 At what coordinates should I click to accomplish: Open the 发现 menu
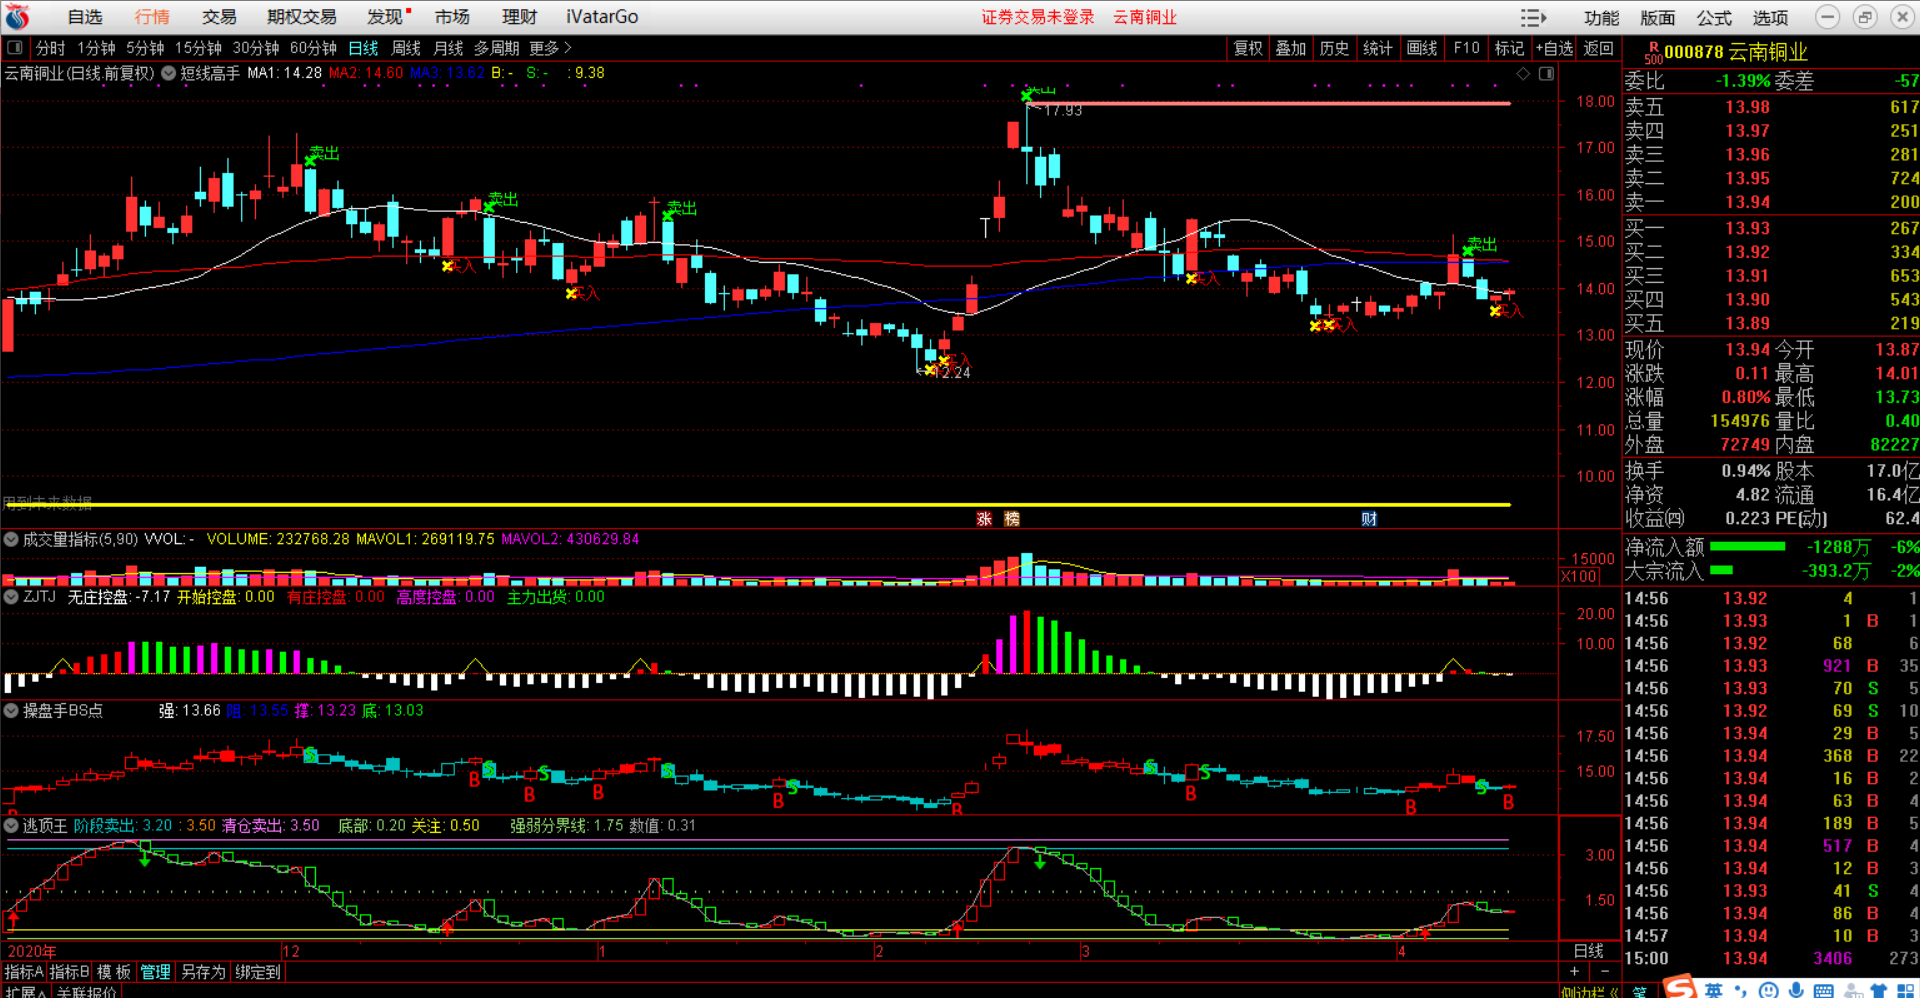coord(385,17)
